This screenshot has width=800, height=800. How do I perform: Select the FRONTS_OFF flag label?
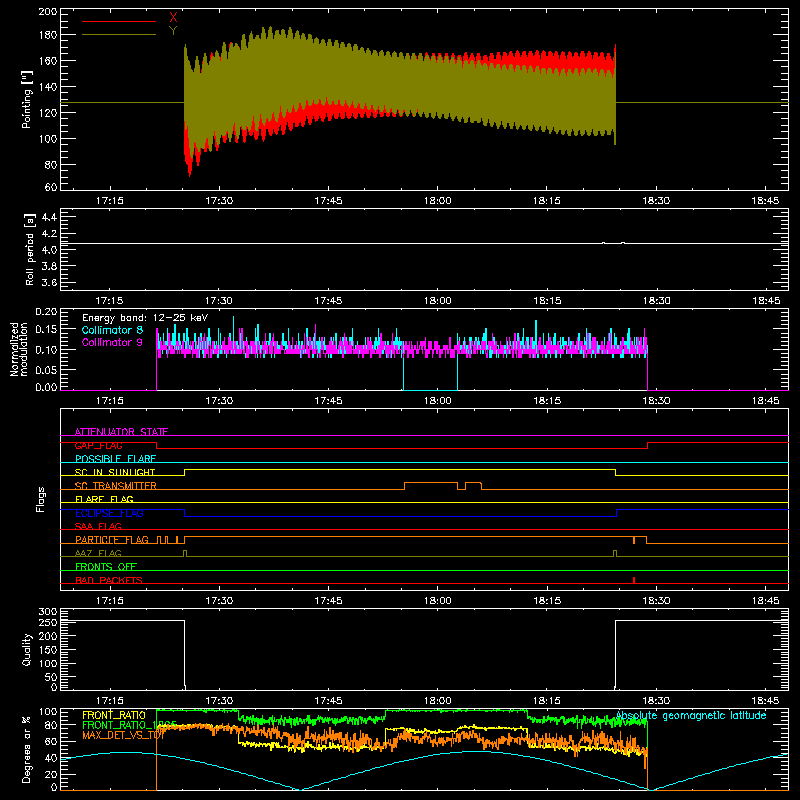106,567
